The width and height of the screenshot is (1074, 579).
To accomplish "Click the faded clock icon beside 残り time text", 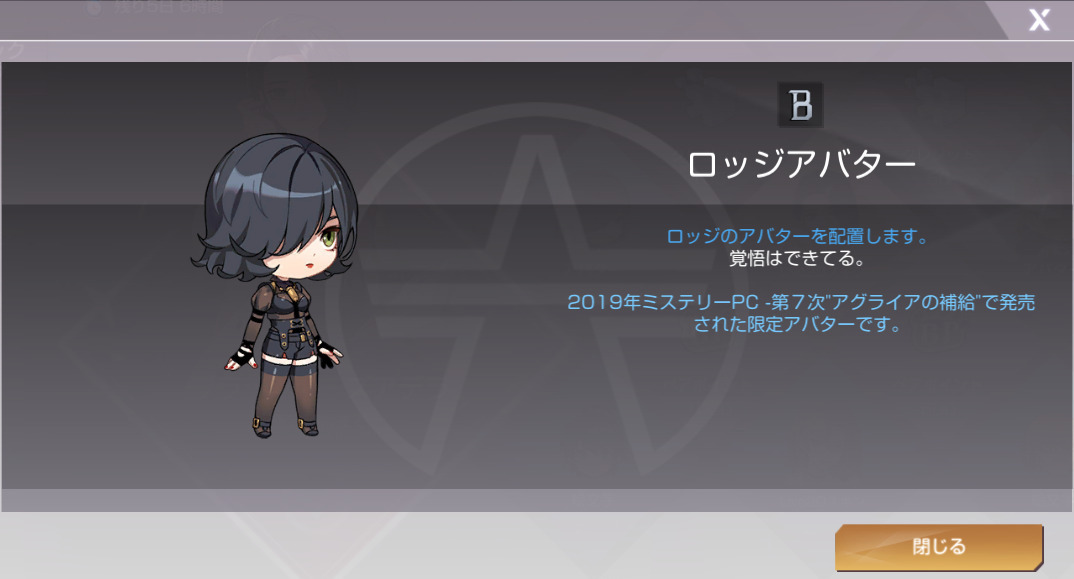I will pos(95,8).
